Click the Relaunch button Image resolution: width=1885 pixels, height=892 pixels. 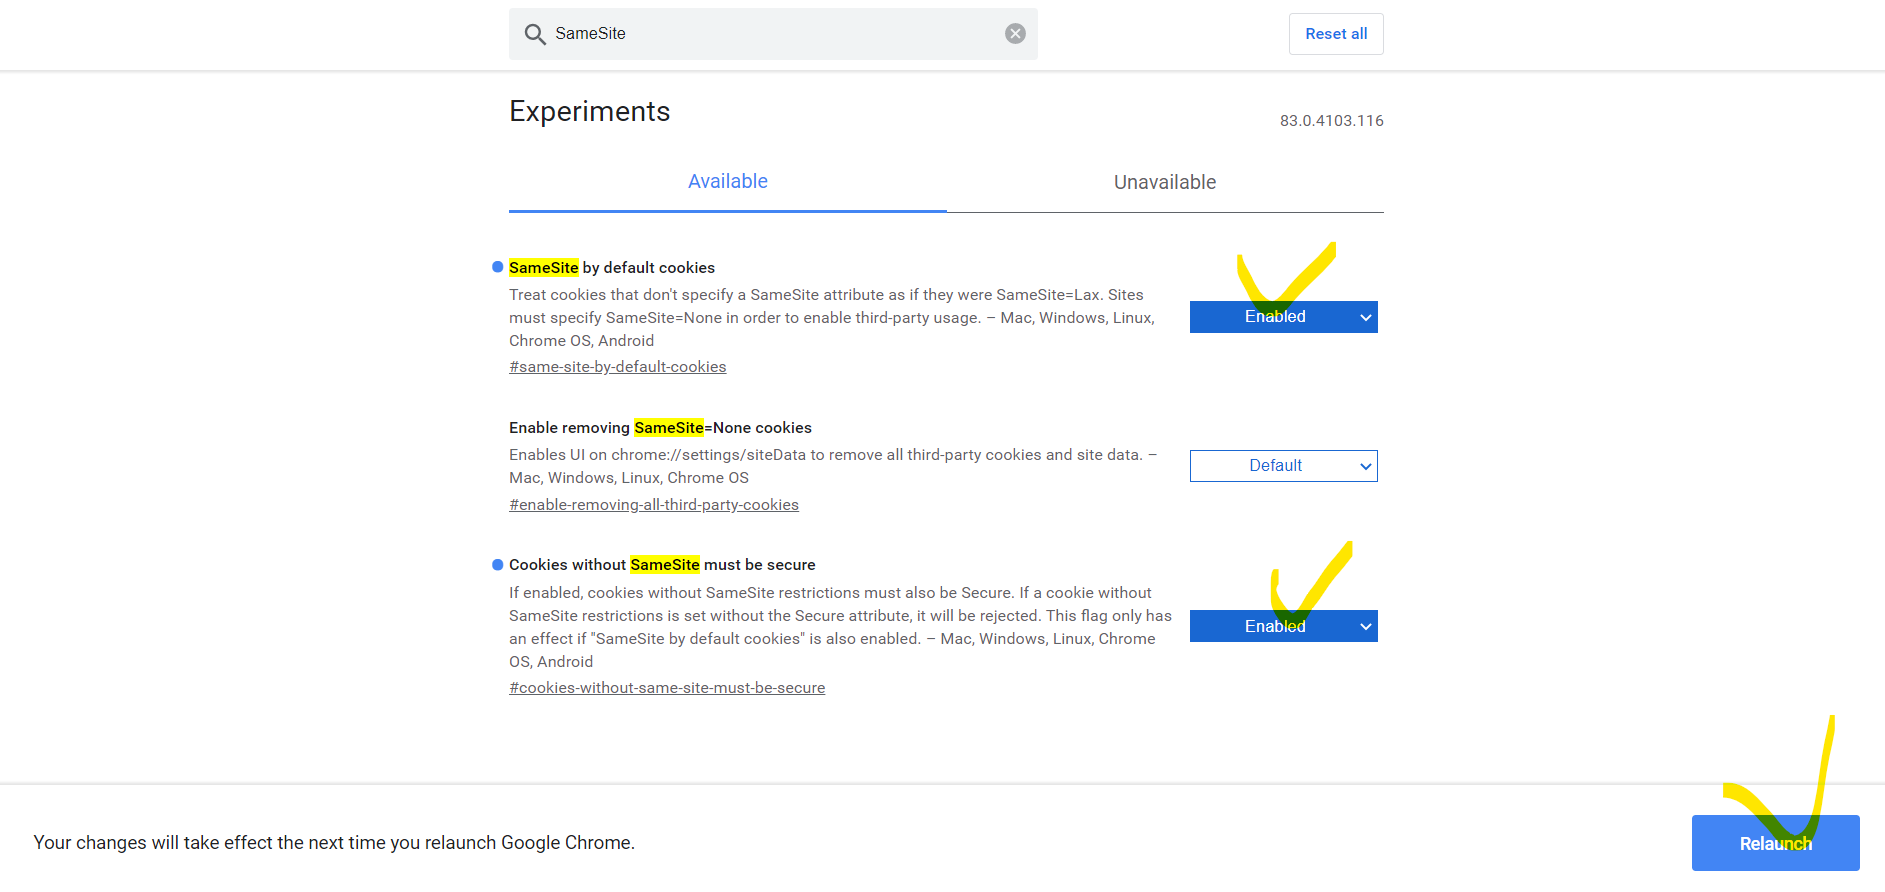(x=1775, y=843)
